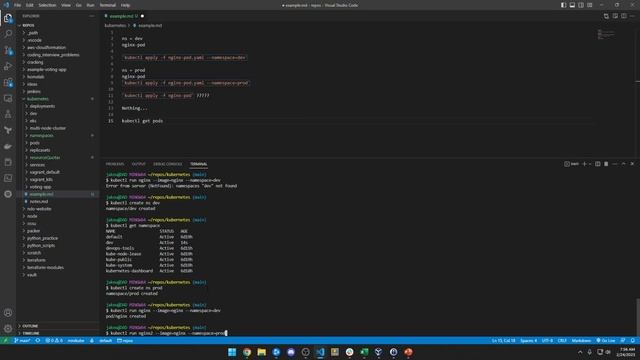Click the Go Live status bar button
The image size is (640, 360).
pyautogui.click(x=606, y=340)
